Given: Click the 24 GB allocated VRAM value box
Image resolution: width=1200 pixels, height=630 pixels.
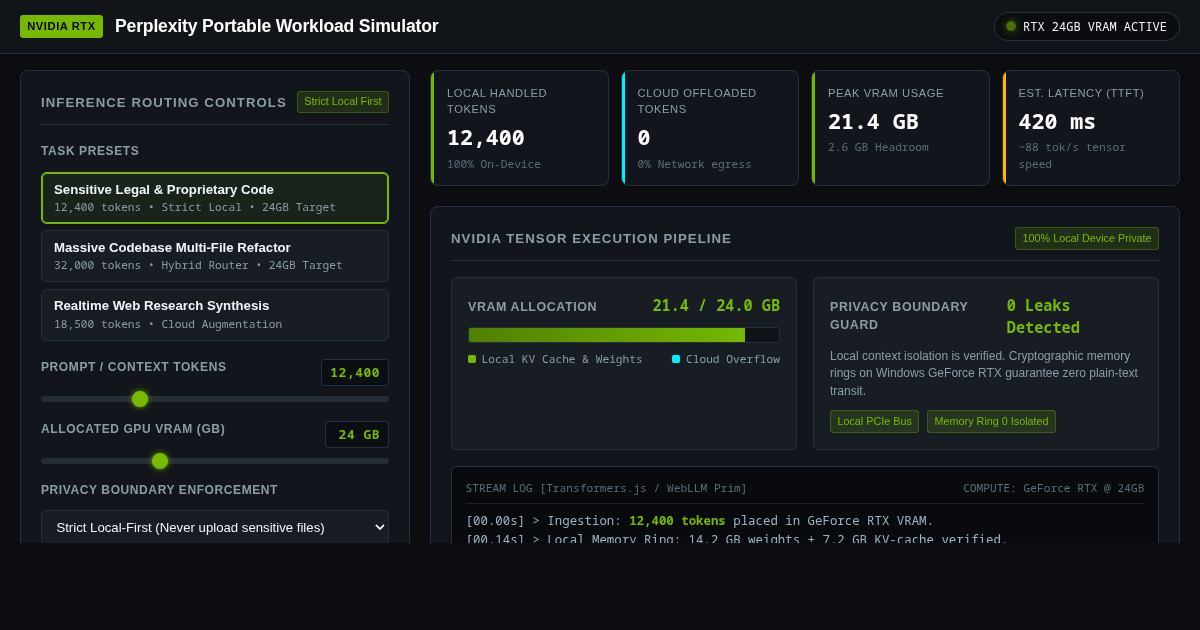Looking at the screenshot, I should point(357,435).
